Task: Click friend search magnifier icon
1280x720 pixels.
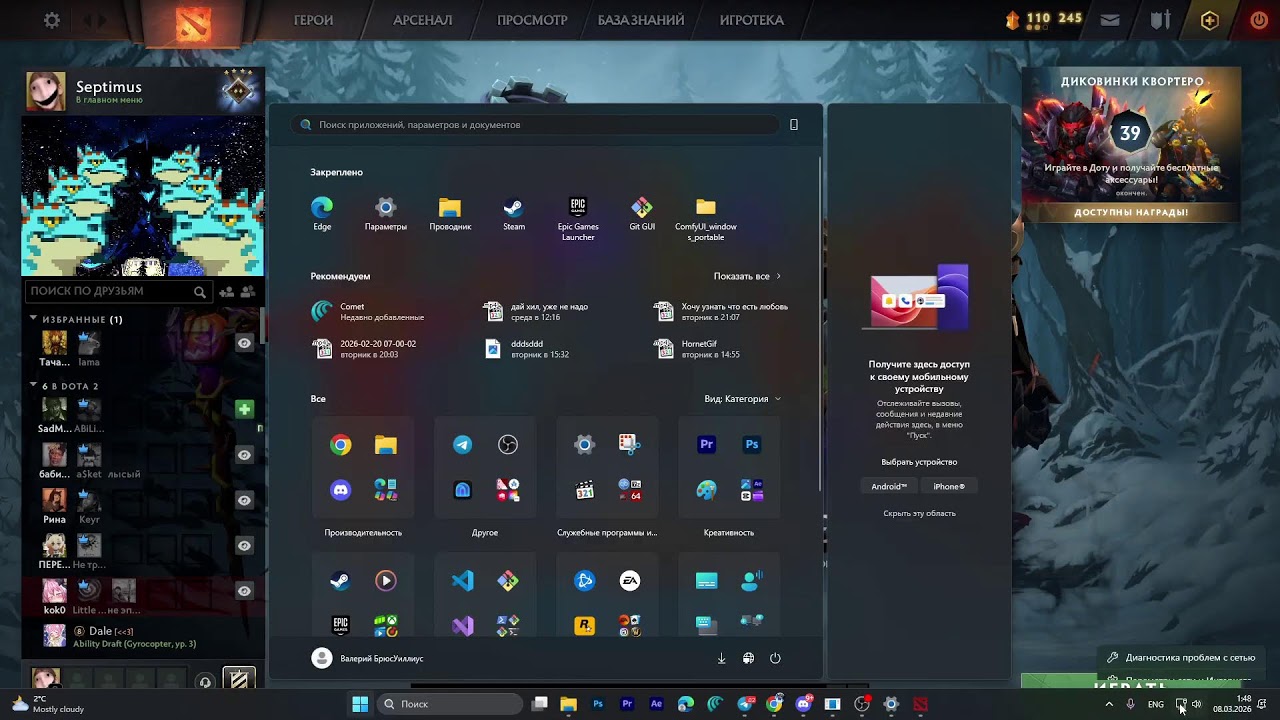Action: pyautogui.click(x=200, y=292)
